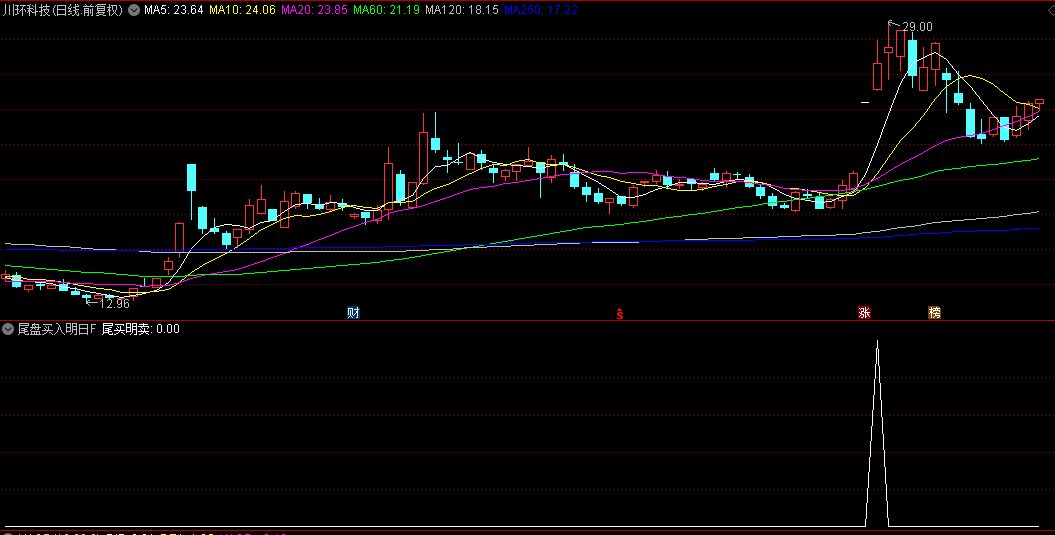This screenshot has width=1055, height=535.
Task: Select the MA60: 21.19 label
Action: point(386,10)
